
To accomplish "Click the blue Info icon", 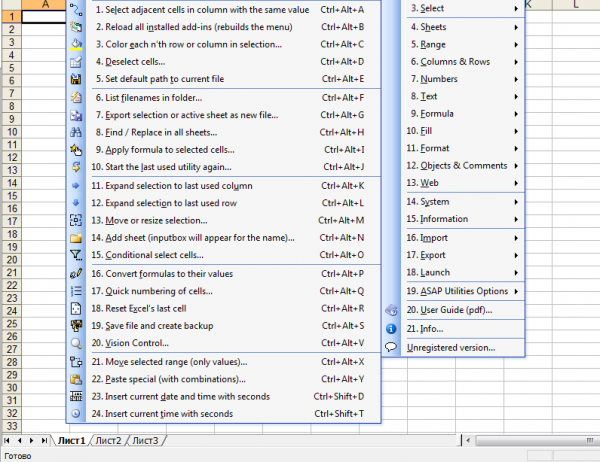I will pyautogui.click(x=391, y=329).
